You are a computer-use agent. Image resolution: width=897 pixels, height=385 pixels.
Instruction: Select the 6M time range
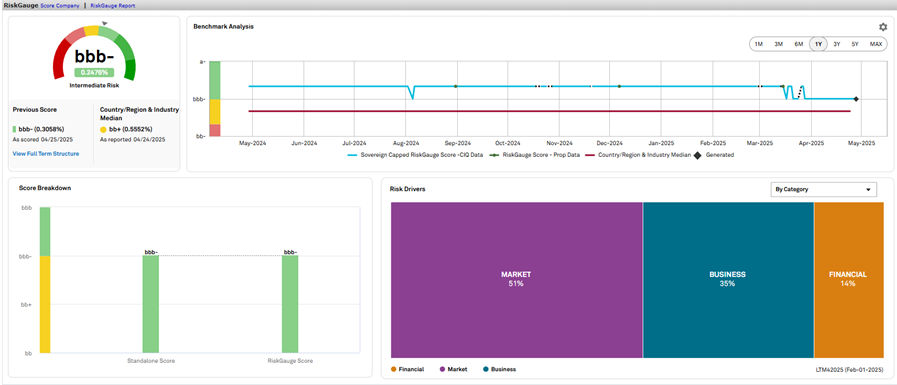coord(798,44)
